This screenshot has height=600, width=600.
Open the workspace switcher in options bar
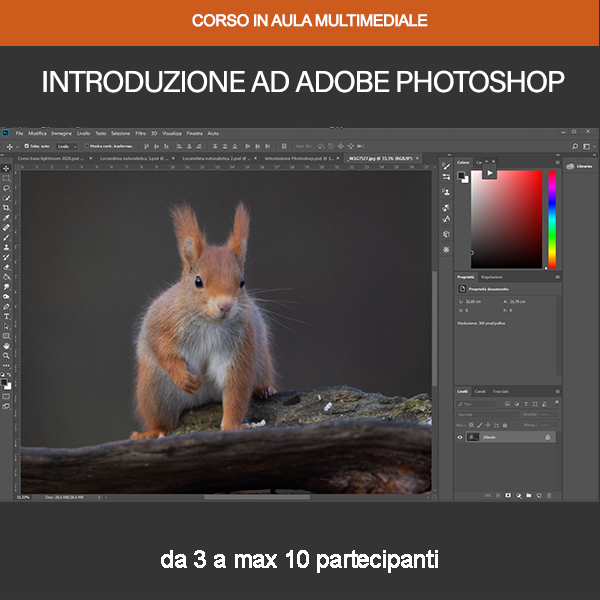click(587, 146)
